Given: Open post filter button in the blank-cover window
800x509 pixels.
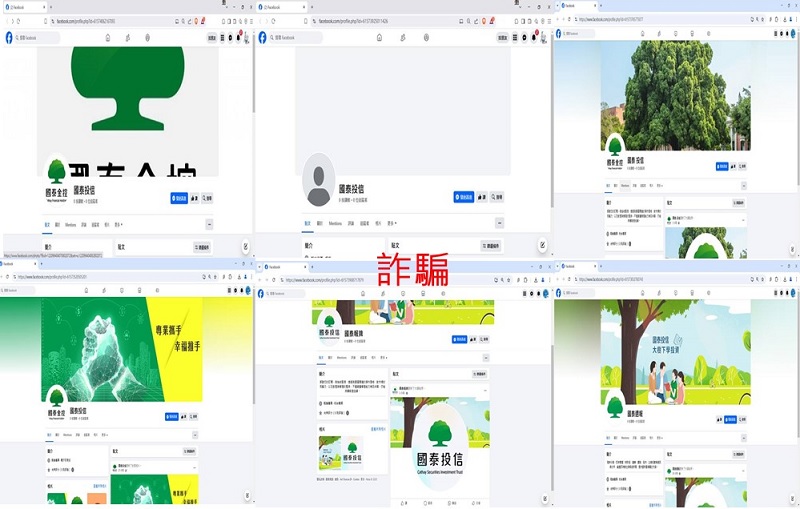Looking at the screenshot, I should click(491, 246).
